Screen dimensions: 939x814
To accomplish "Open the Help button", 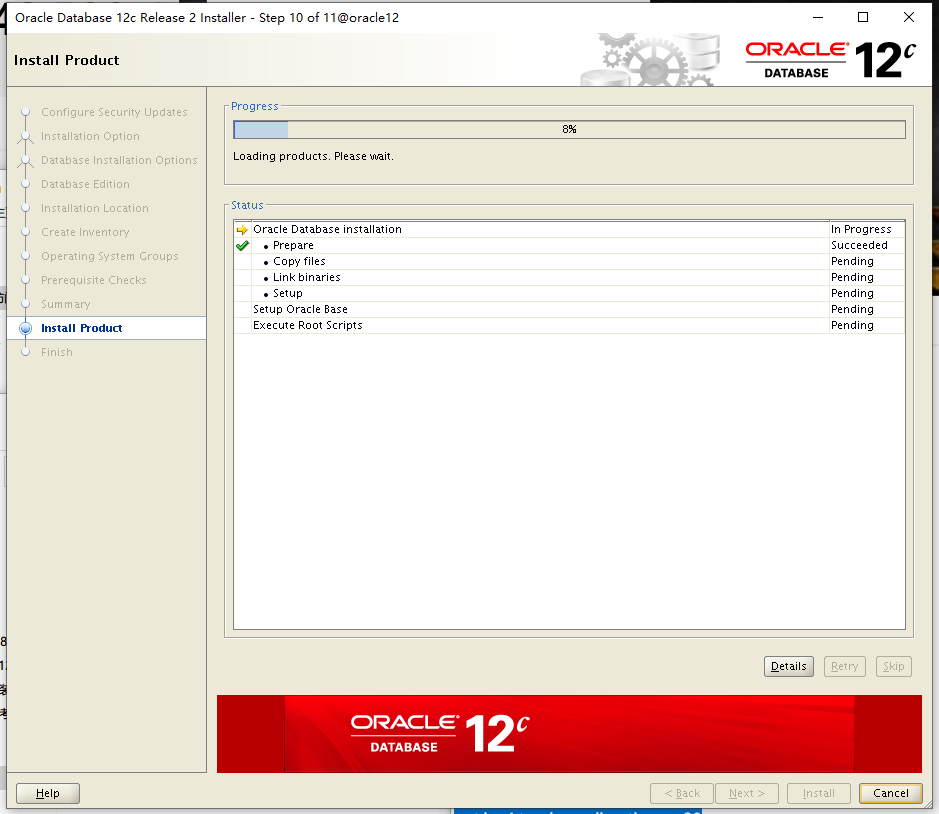I will pyautogui.click(x=48, y=793).
